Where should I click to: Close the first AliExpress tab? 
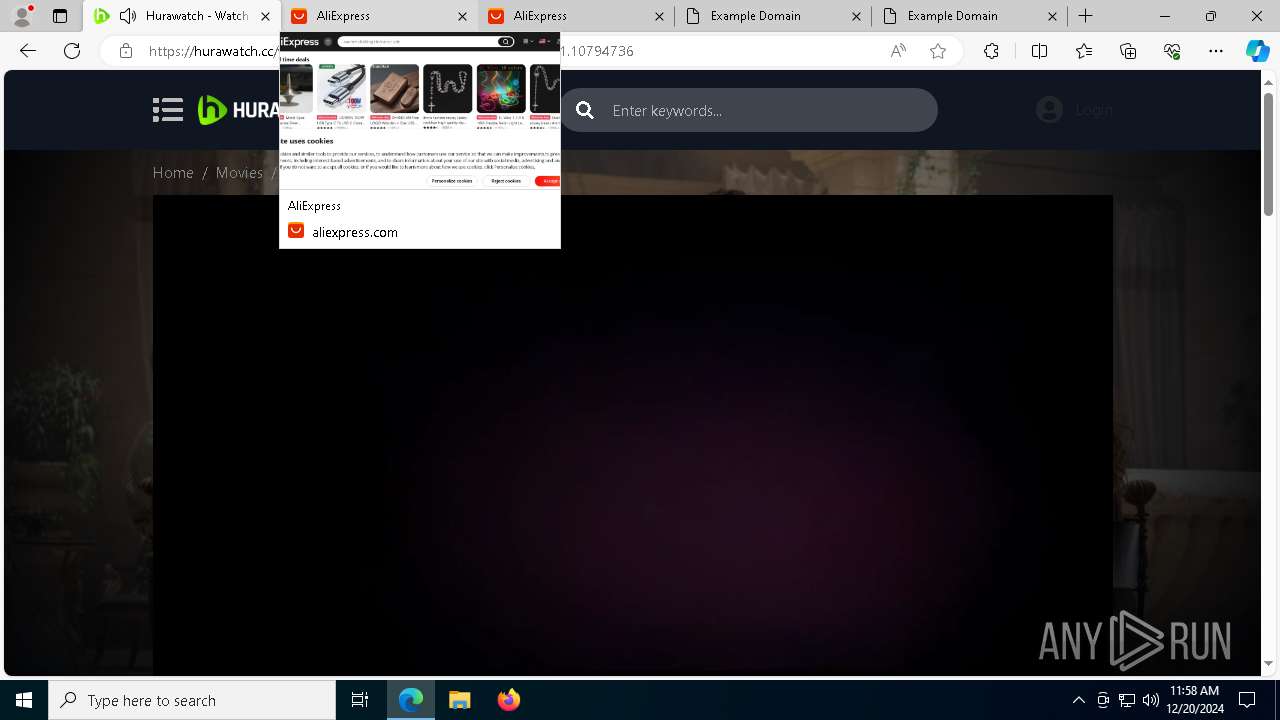(x=462, y=16)
